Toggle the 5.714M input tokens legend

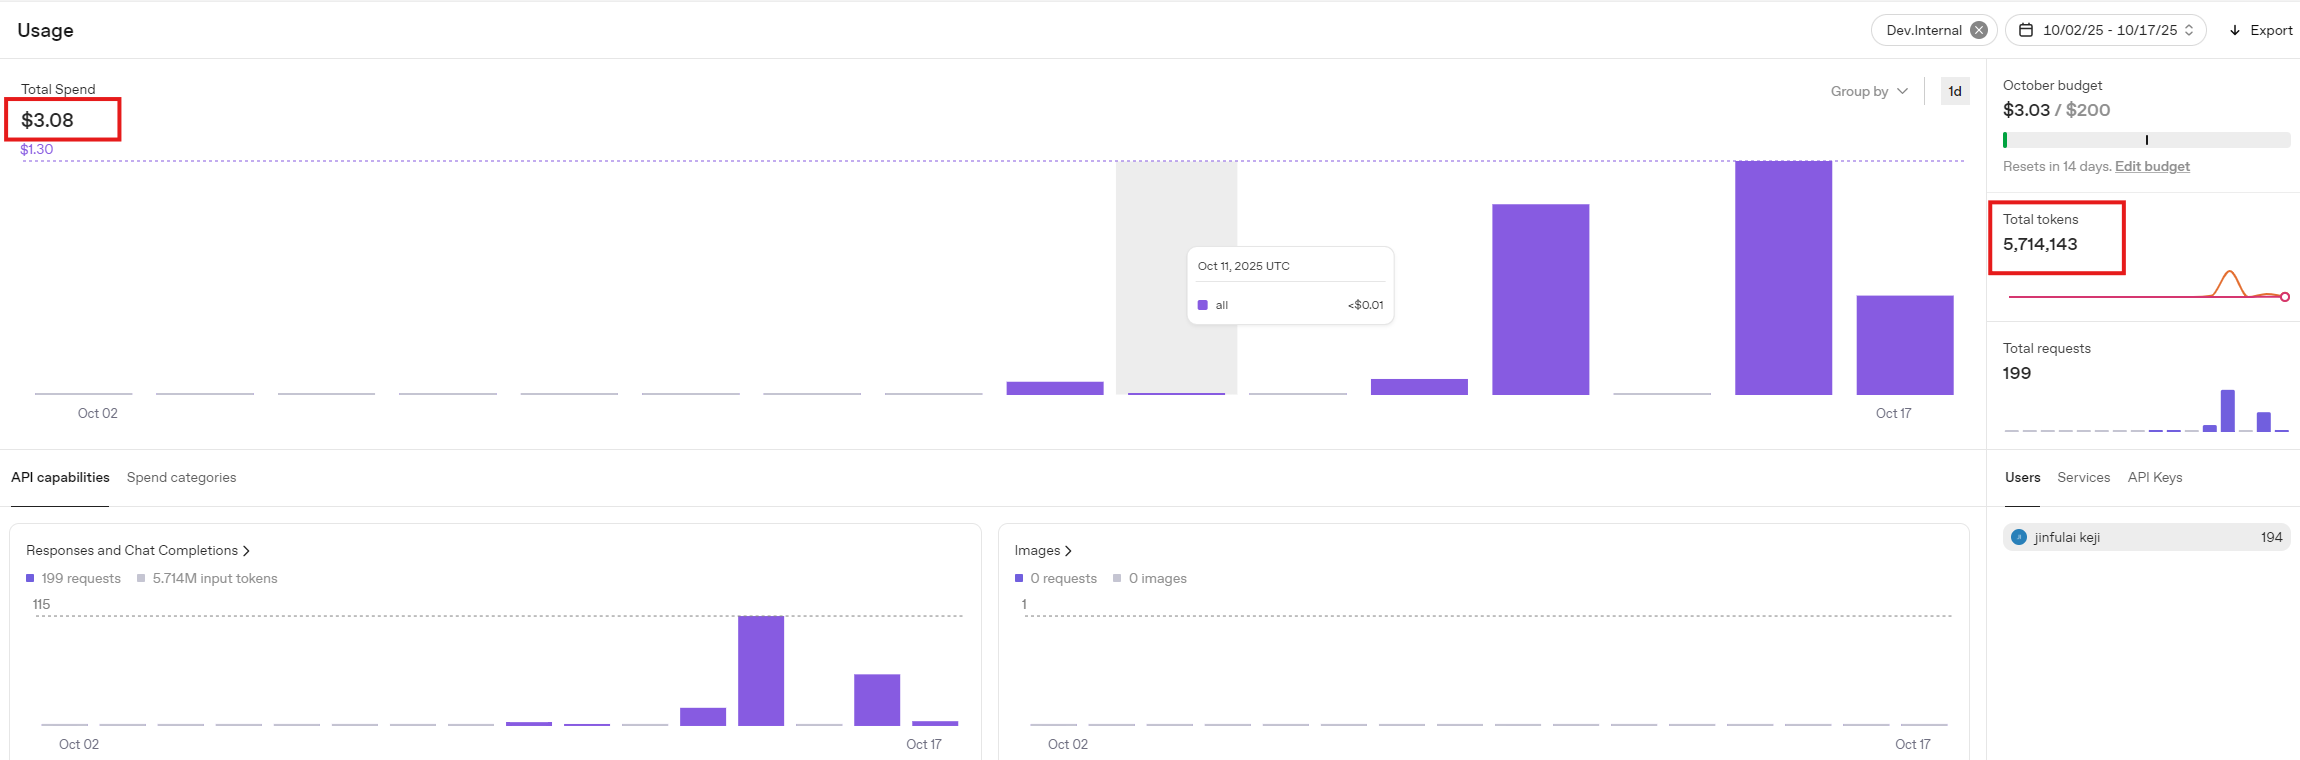click(207, 578)
